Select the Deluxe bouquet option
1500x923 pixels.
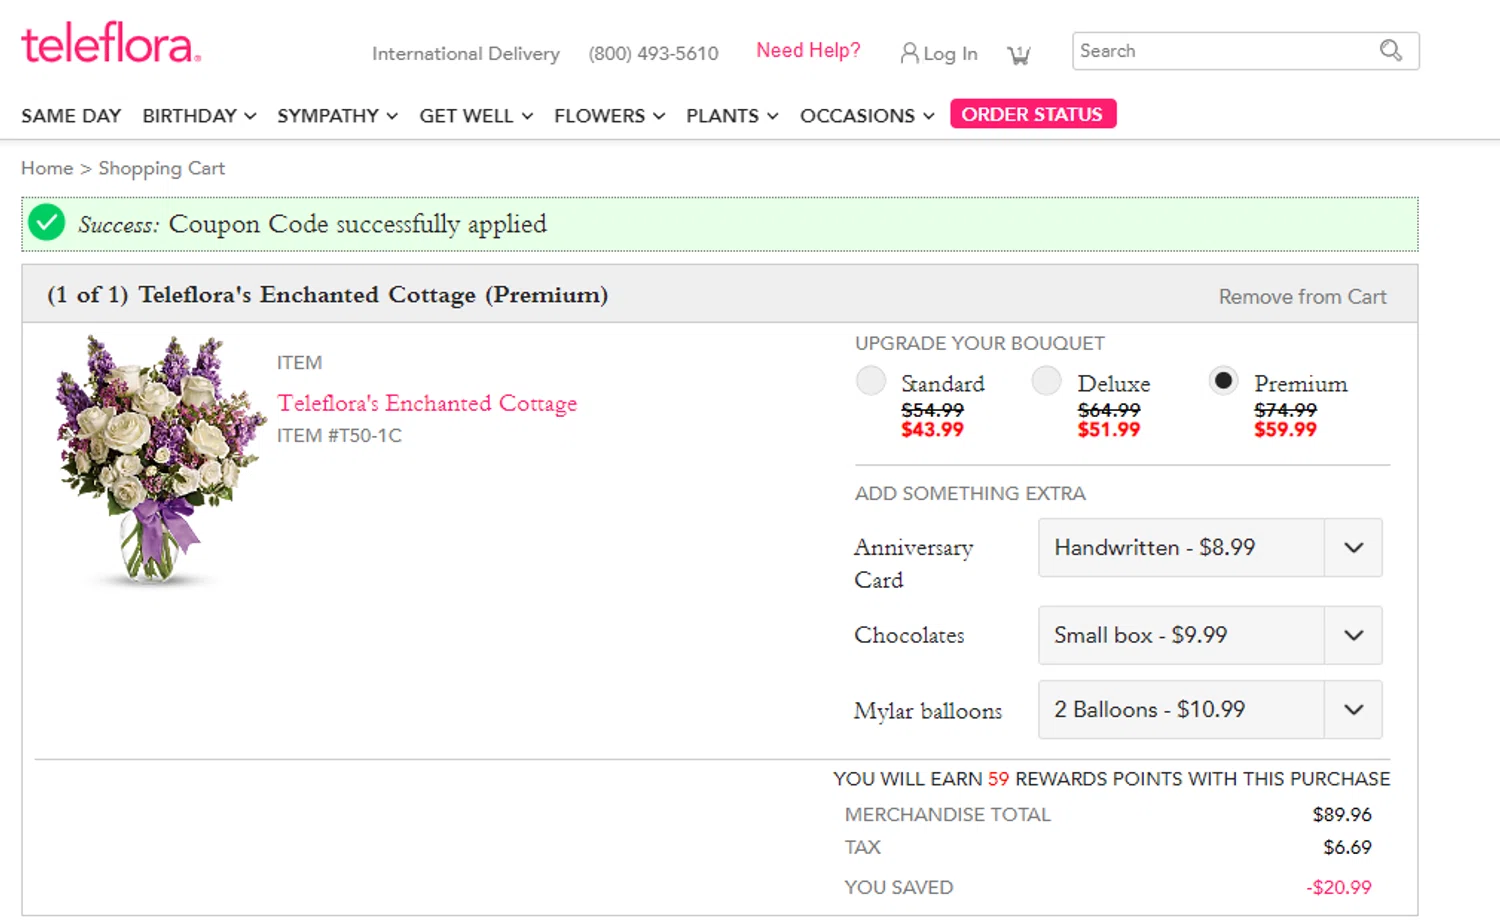coord(1047,381)
